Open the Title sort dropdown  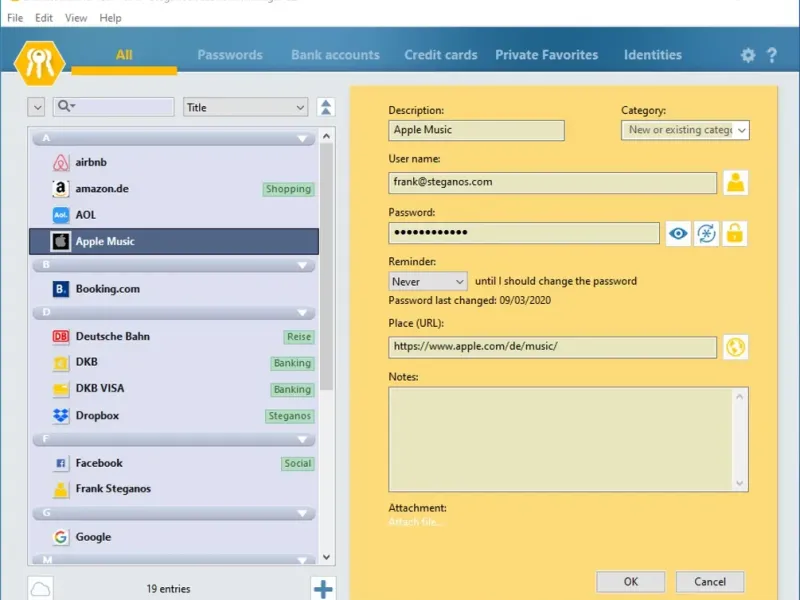tap(245, 107)
